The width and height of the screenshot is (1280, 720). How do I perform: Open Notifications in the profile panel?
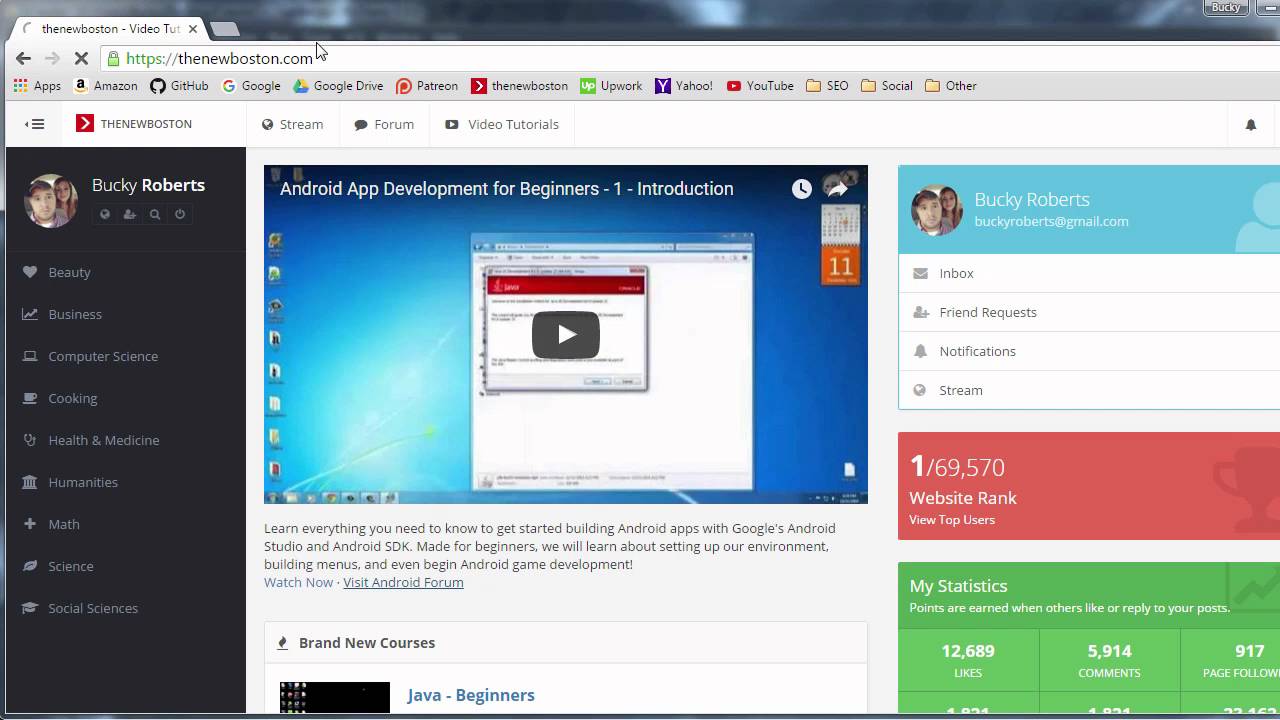[1089, 351]
